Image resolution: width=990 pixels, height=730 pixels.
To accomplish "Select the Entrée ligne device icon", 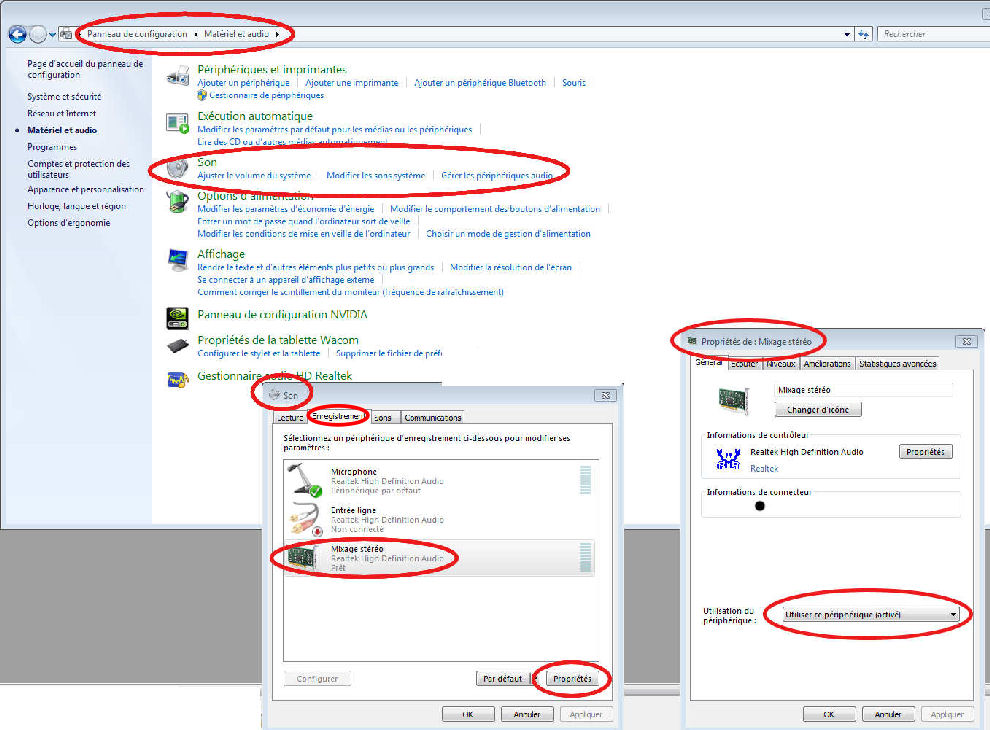I will pyautogui.click(x=306, y=519).
